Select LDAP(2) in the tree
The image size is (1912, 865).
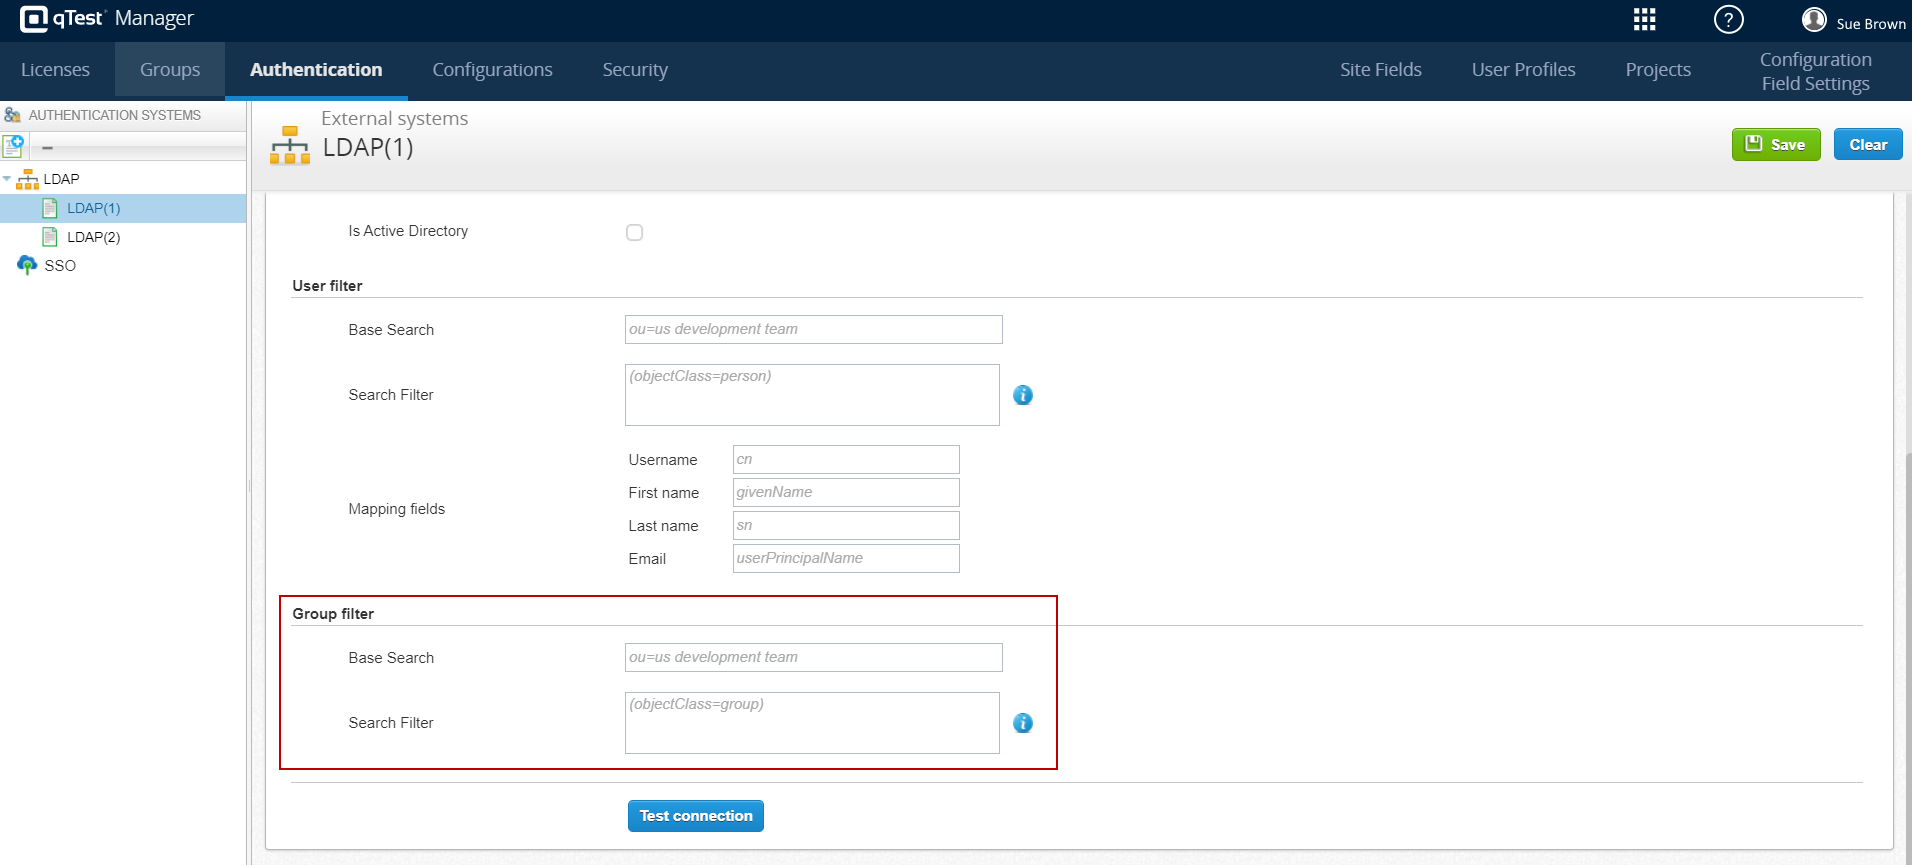click(x=93, y=237)
